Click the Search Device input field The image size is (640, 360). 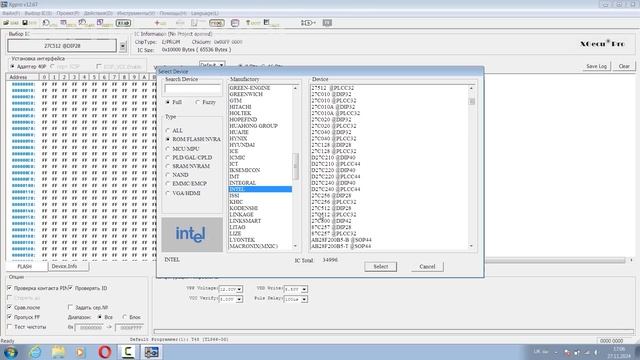[192, 89]
